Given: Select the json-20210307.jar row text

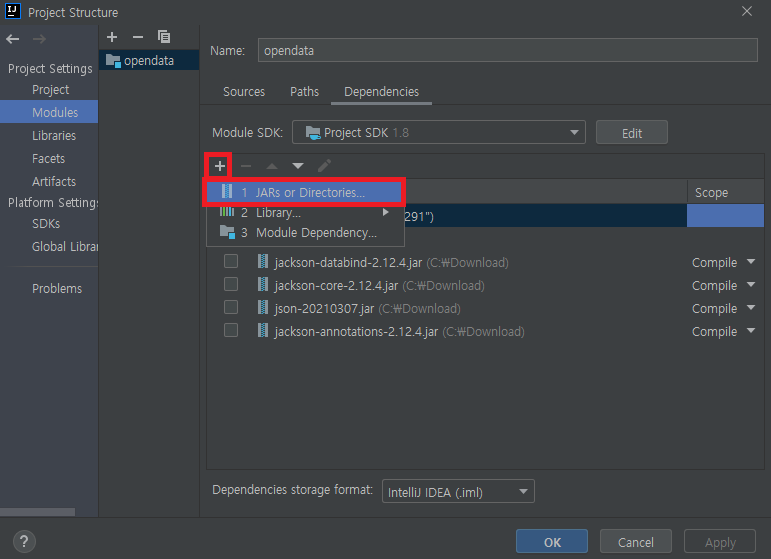Looking at the screenshot, I should [324, 309].
